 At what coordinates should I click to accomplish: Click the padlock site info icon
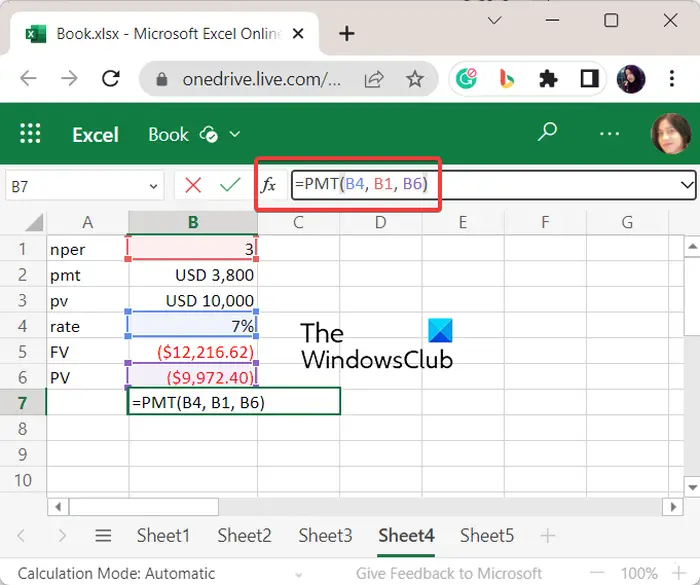pyautogui.click(x=162, y=79)
